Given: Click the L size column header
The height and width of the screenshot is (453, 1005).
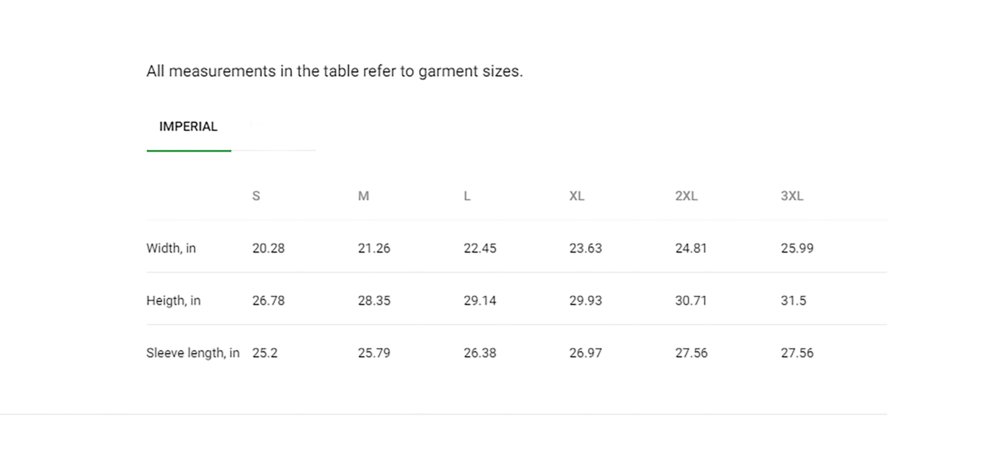Looking at the screenshot, I should click(467, 196).
